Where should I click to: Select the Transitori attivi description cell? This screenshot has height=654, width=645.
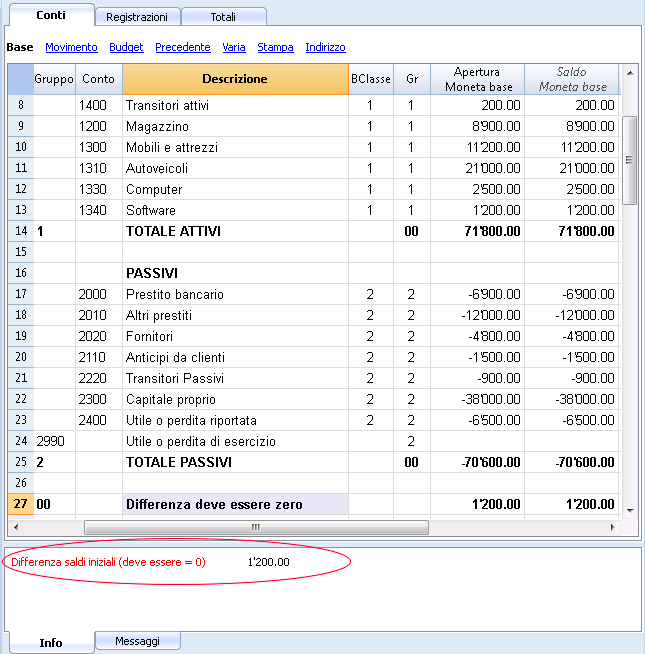pos(235,105)
